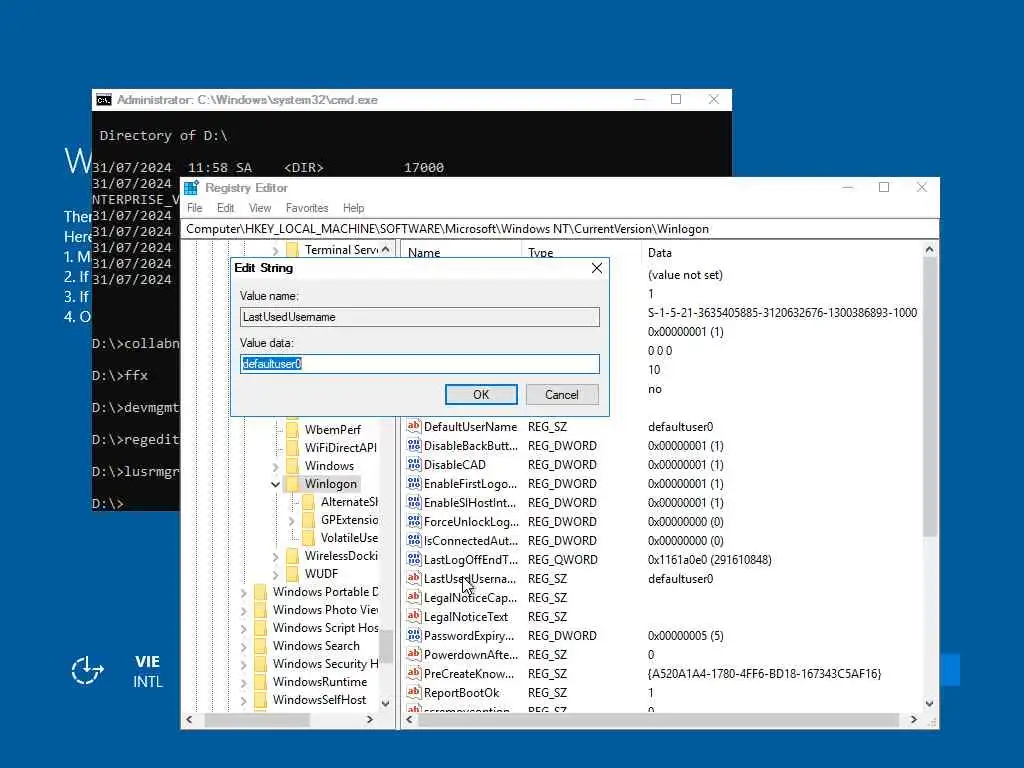Open the Help menu in Registry Editor
Screen dimensions: 1024x768
pyautogui.click(x=353, y=208)
